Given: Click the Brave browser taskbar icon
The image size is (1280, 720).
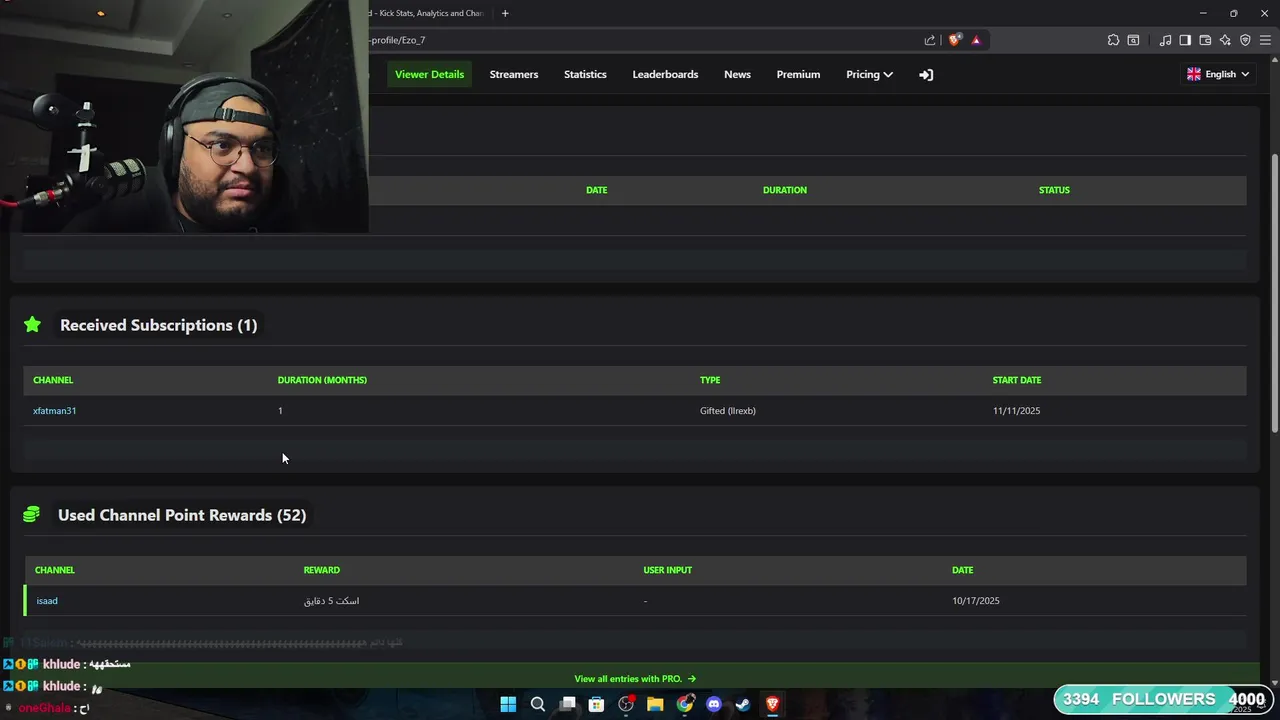Looking at the screenshot, I should point(772,704).
